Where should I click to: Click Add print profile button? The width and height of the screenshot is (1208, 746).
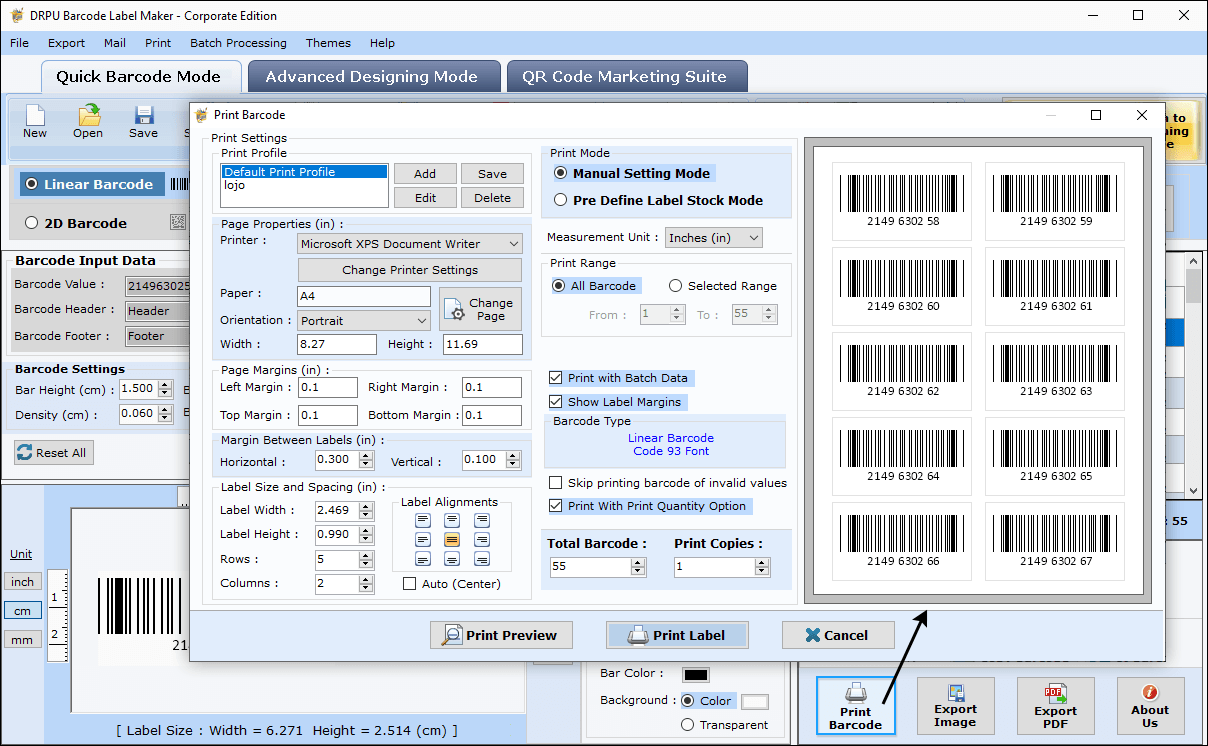tap(425, 174)
